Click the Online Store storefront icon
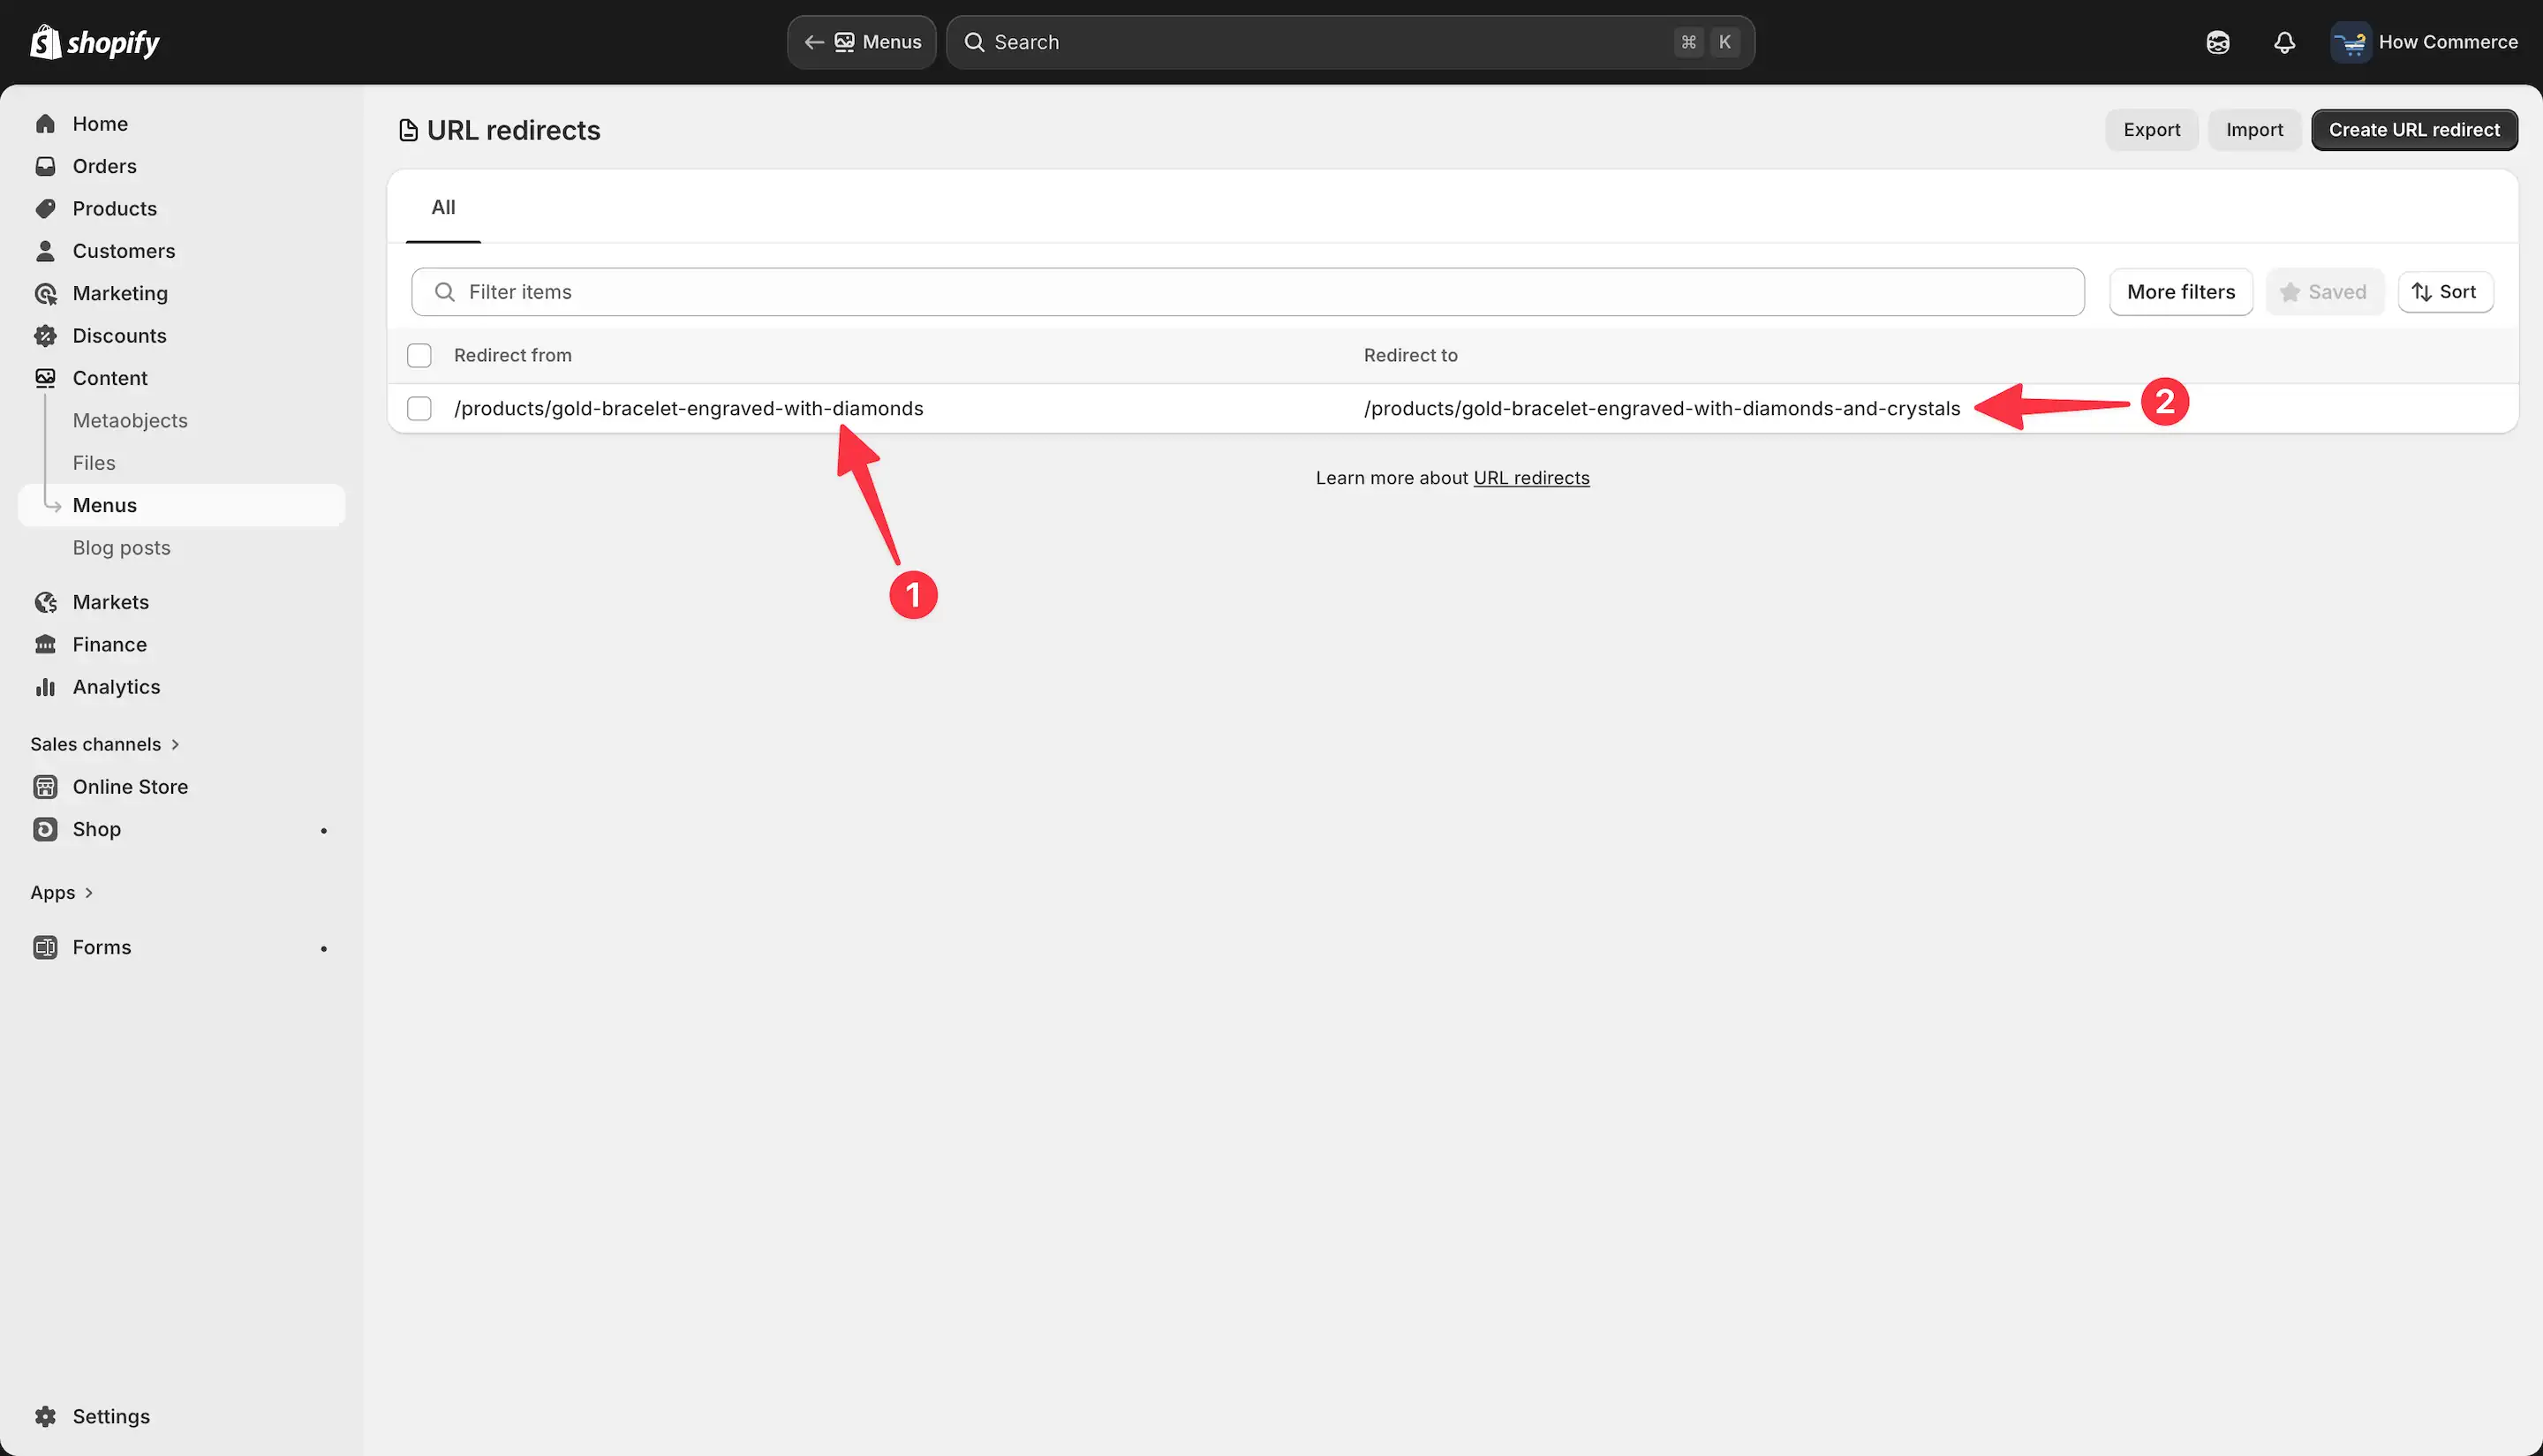This screenshot has width=2543, height=1456. tap(45, 787)
